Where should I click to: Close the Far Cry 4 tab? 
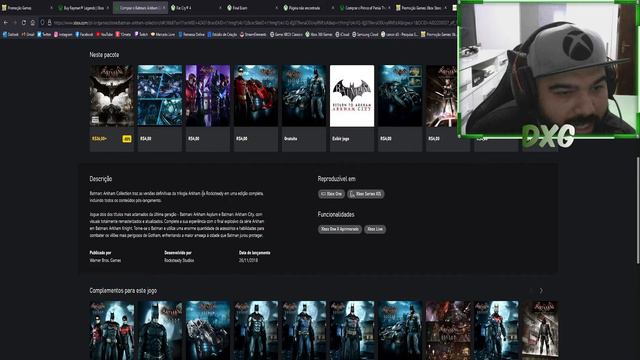tap(220, 8)
